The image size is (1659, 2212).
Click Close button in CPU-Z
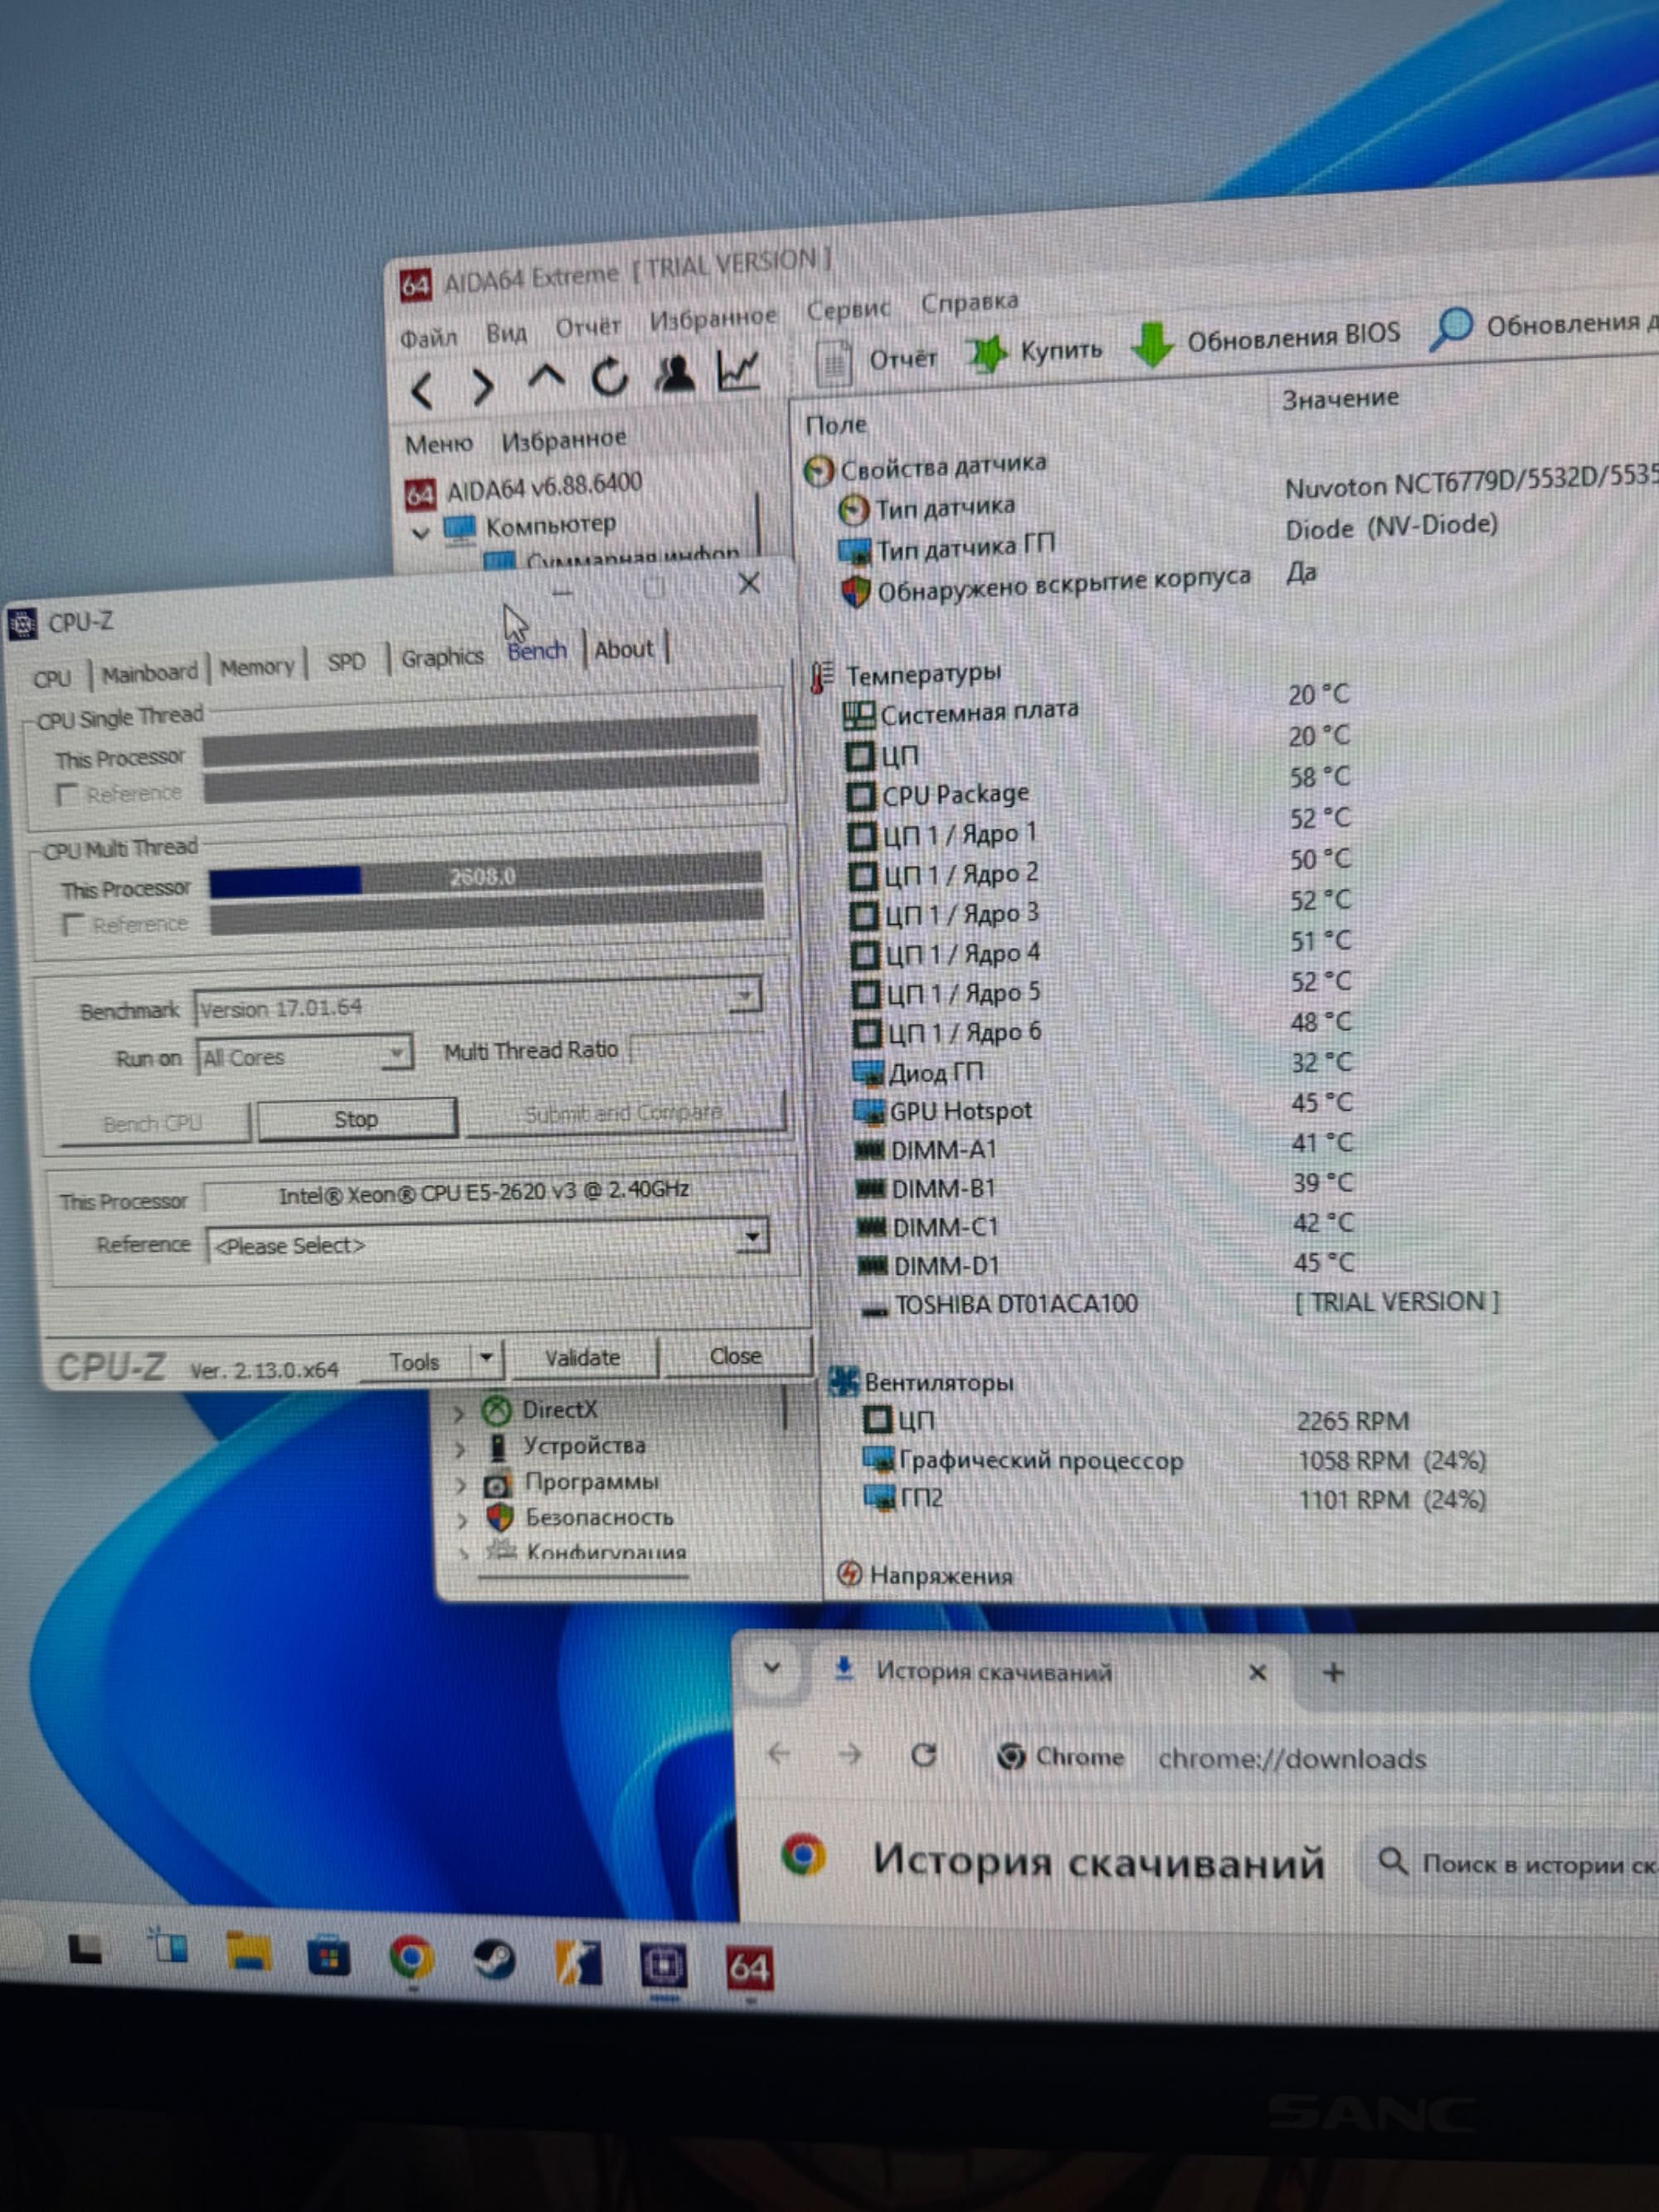click(x=736, y=1356)
